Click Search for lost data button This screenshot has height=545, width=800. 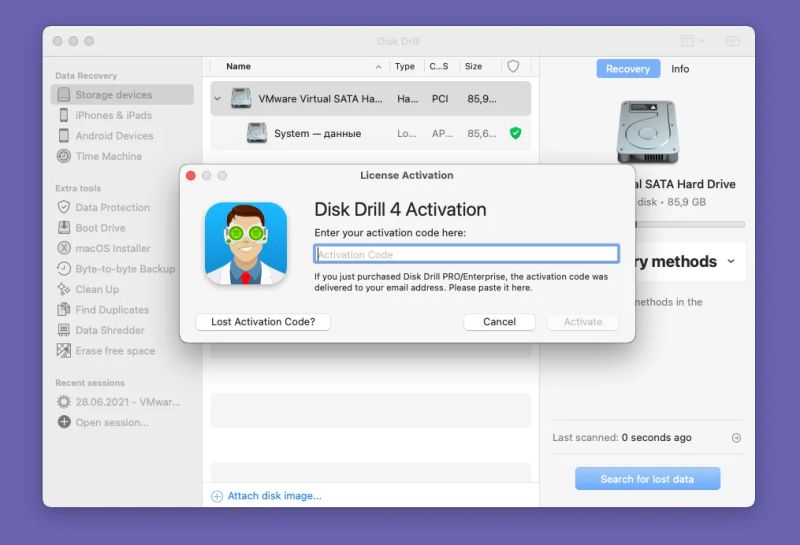point(647,479)
